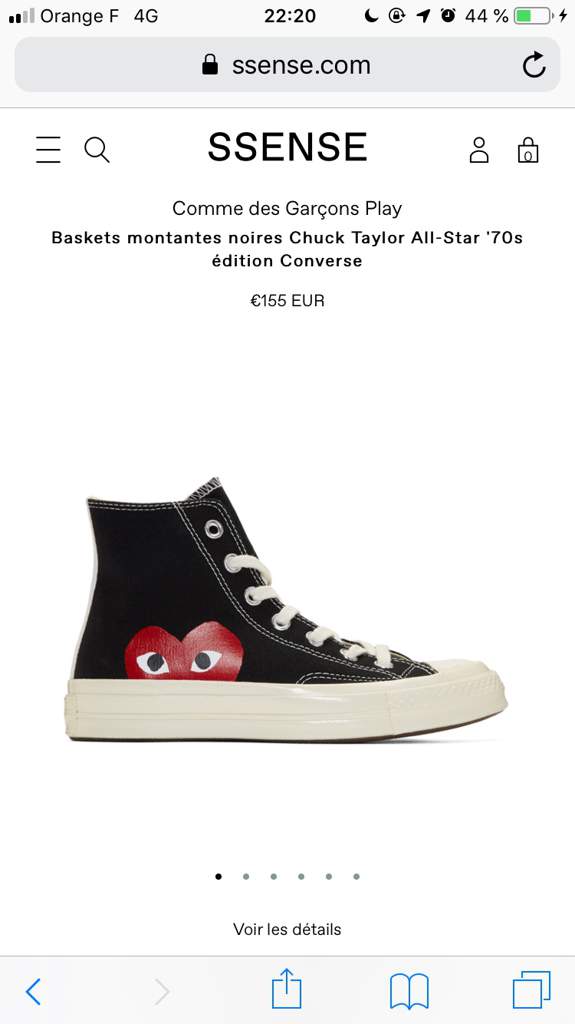Open the Comme des Garçons Play brand link
The height and width of the screenshot is (1024, 575).
tap(287, 208)
